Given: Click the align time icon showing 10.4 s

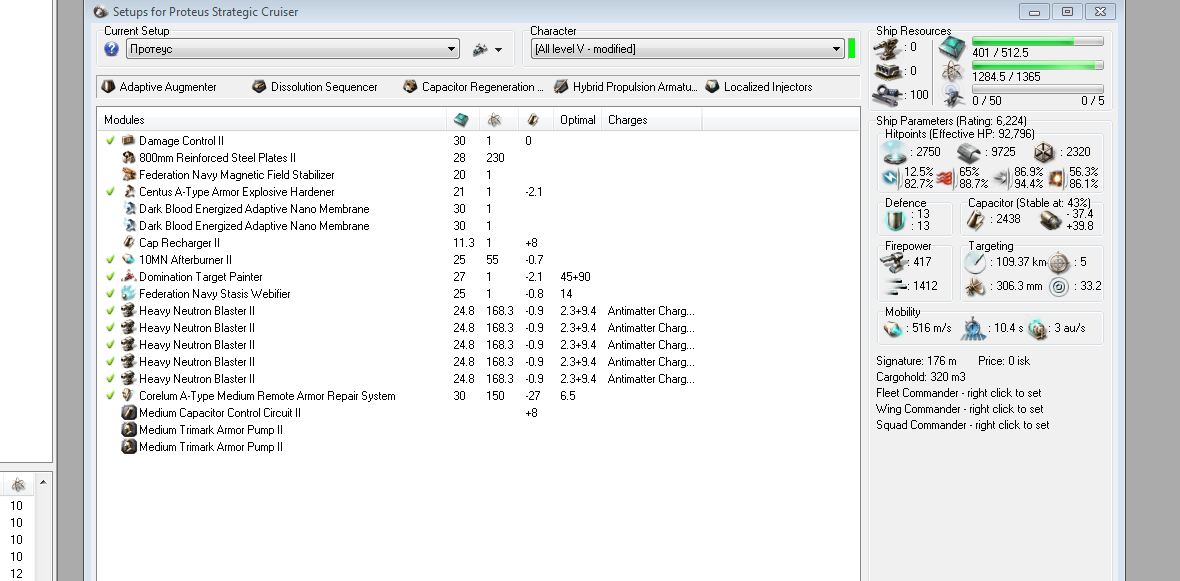Looking at the screenshot, I should click(x=974, y=328).
